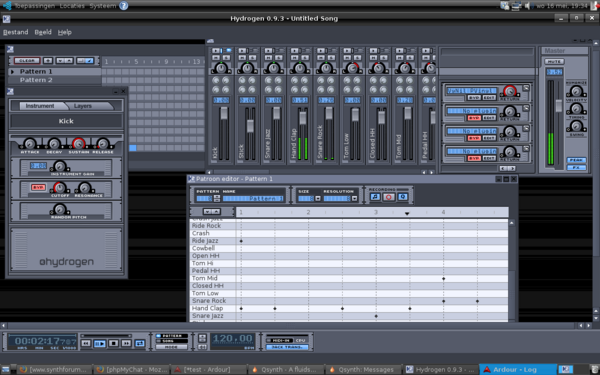Viewport: 600px width, 375px height.
Task: Toggle the loop song button
Action: (x=140, y=343)
